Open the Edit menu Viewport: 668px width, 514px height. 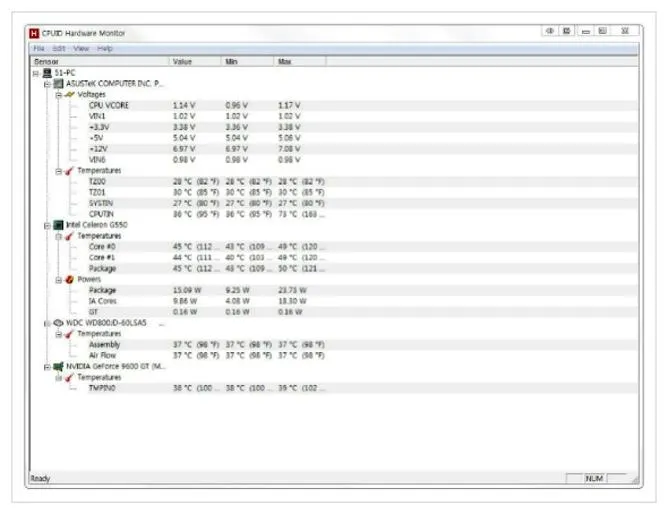pyautogui.click(x=59, y=49)
